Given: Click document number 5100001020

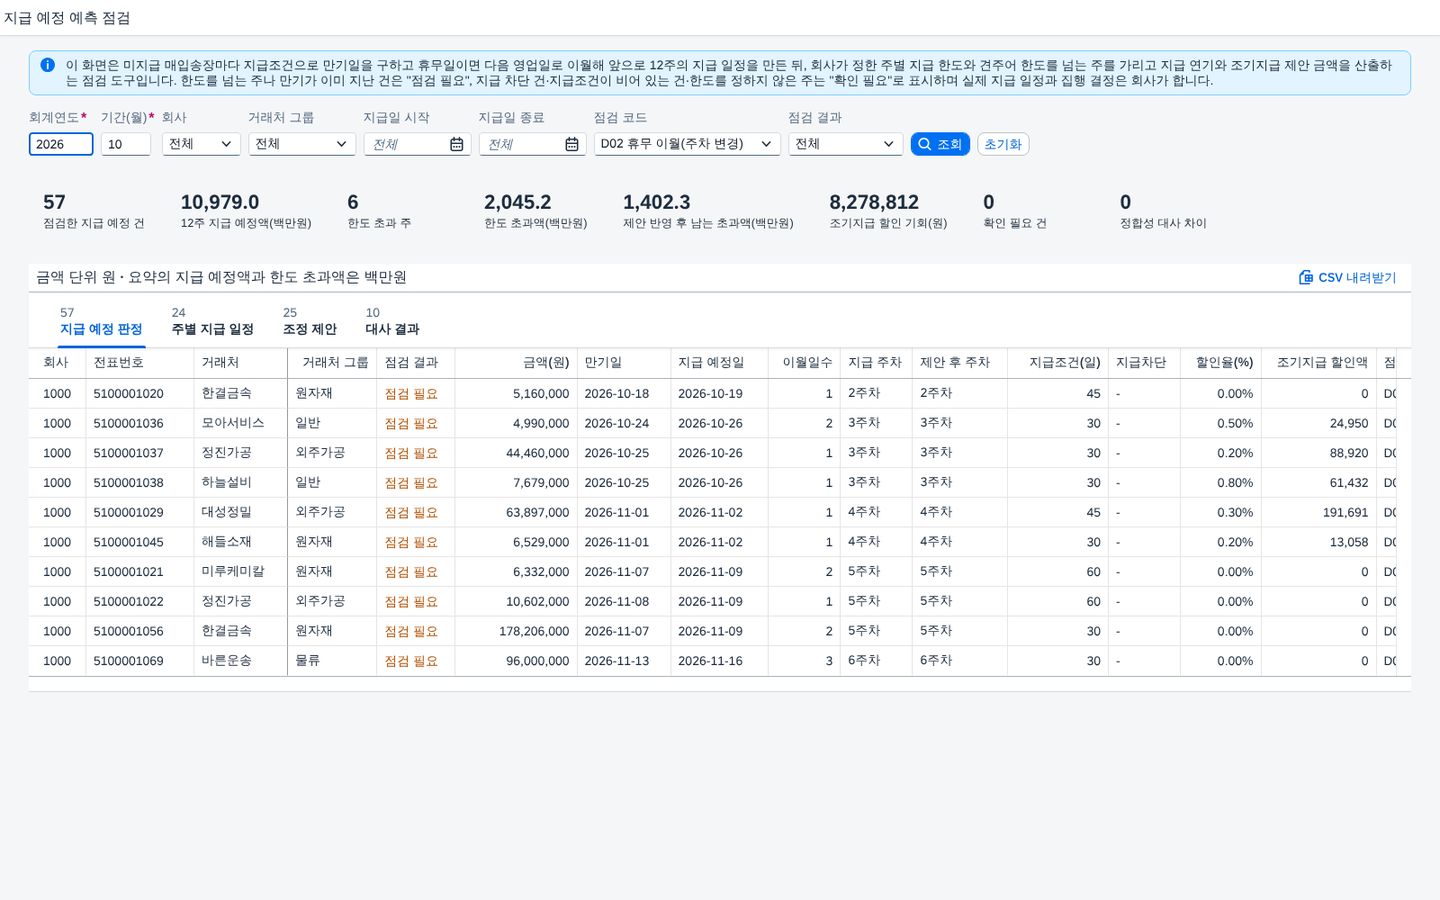Looking at the screenshot, I should click(x=128, y=394).
